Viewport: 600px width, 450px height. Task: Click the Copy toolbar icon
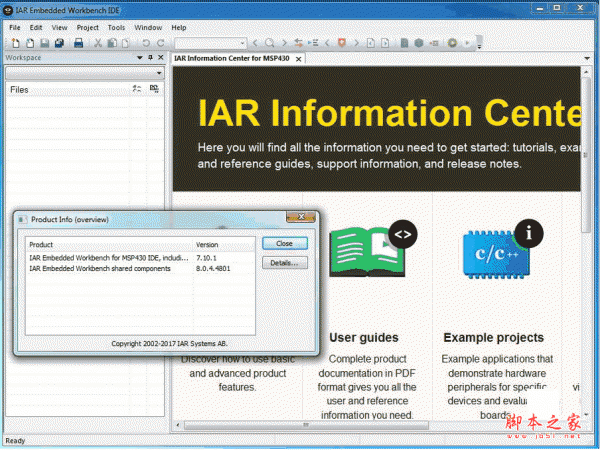pyautogui.click(x=112, y=43)
